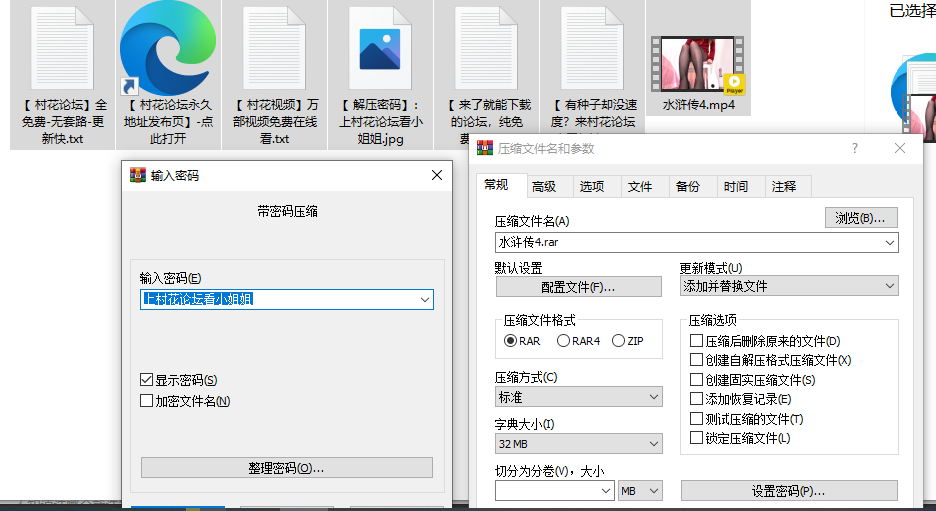
Task: Enable 测试压缩的文件 option
Action: pyautogui.click(x=696, y=418)
